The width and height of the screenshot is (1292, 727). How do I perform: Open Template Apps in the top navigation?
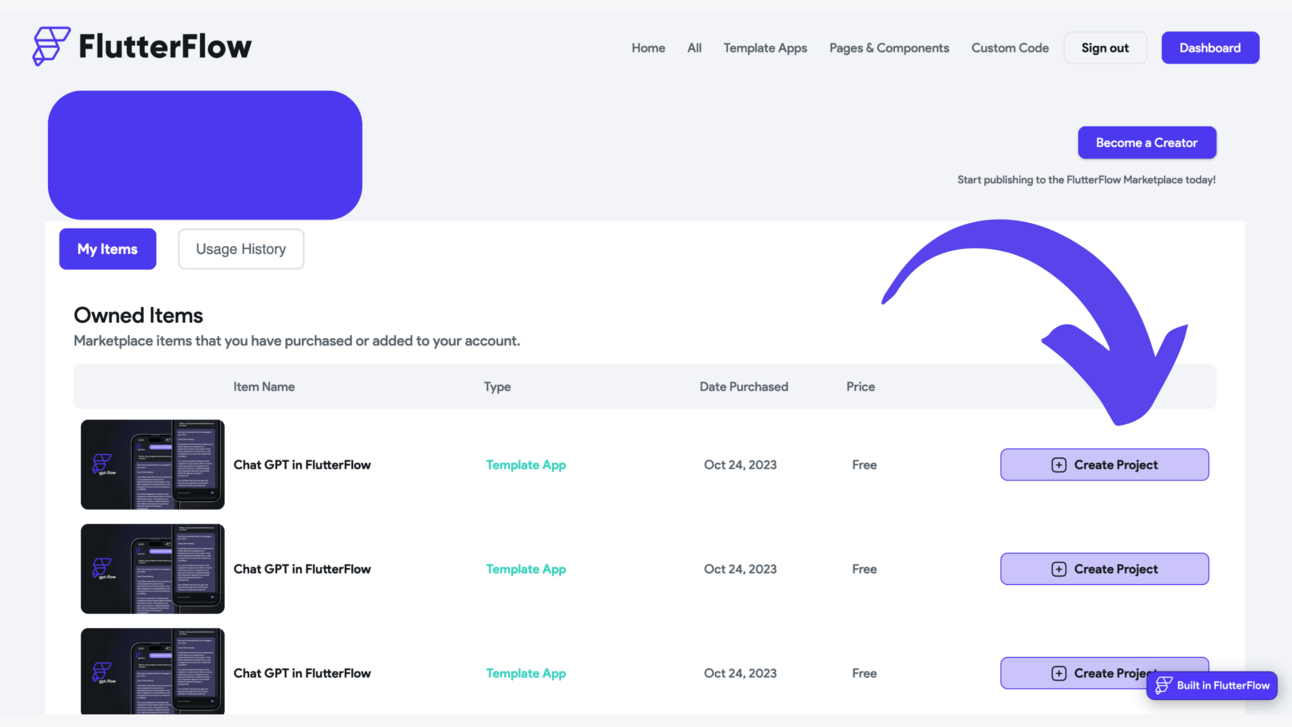[765, 48]
